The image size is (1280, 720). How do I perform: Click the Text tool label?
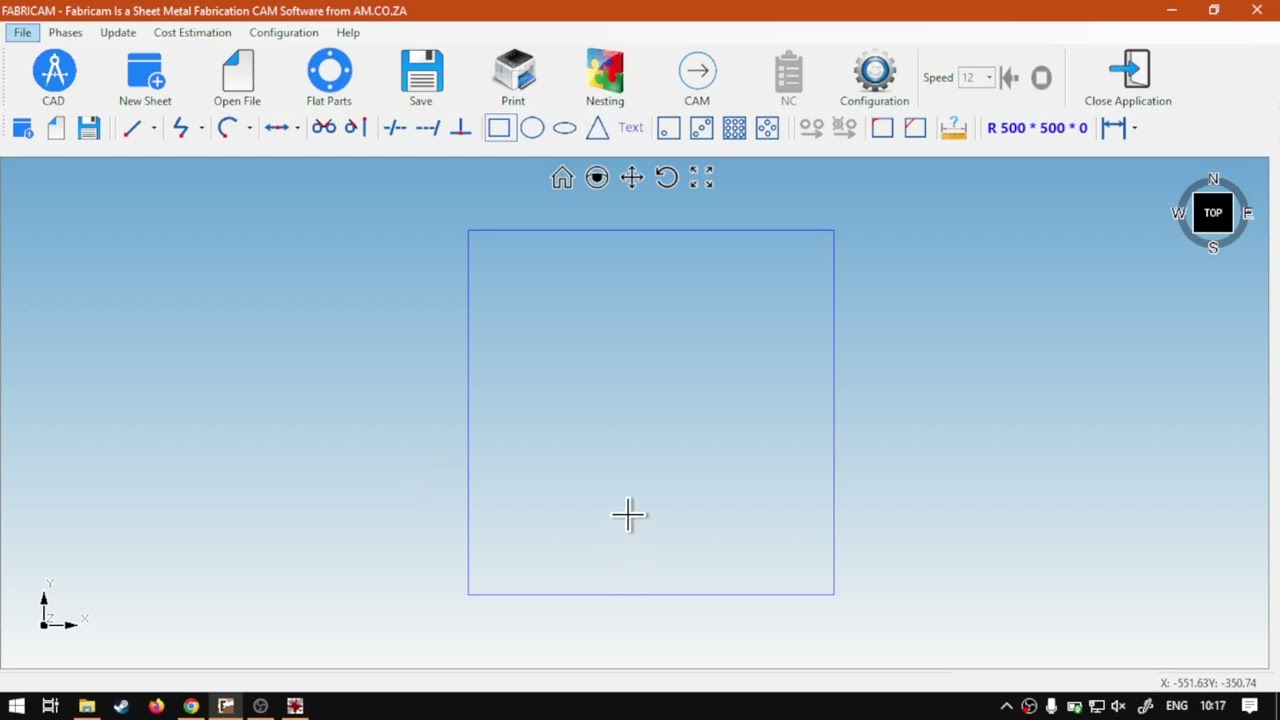[x=631, y=128]
